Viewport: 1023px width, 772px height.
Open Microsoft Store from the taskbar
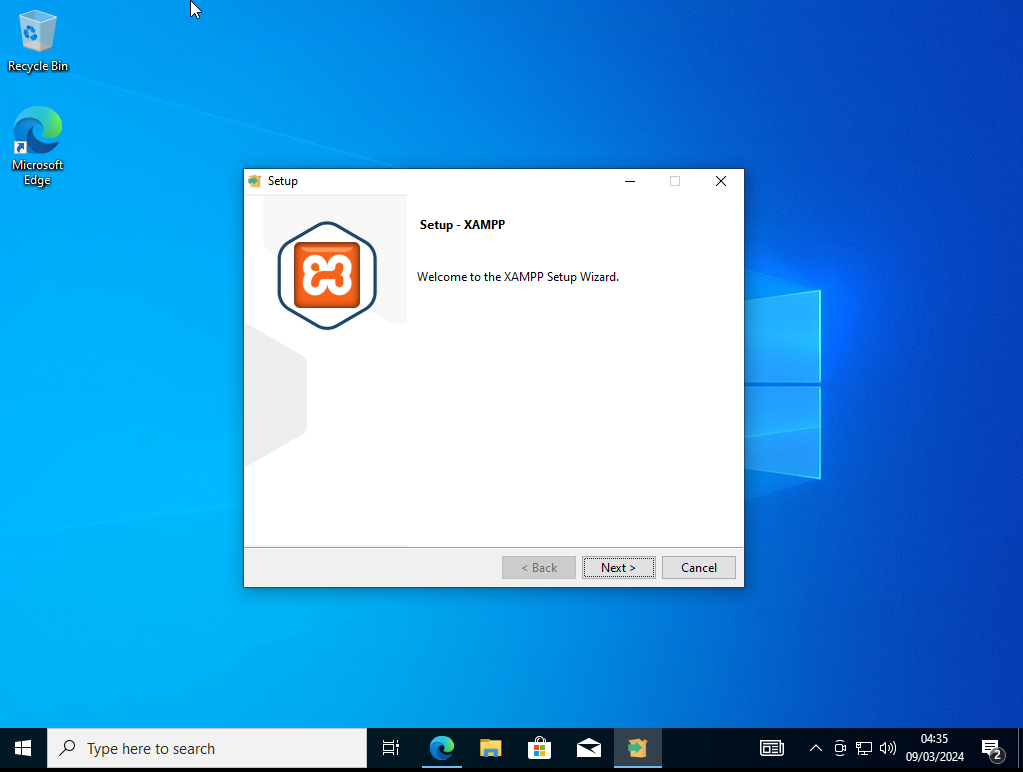click(x=539, y=748)
